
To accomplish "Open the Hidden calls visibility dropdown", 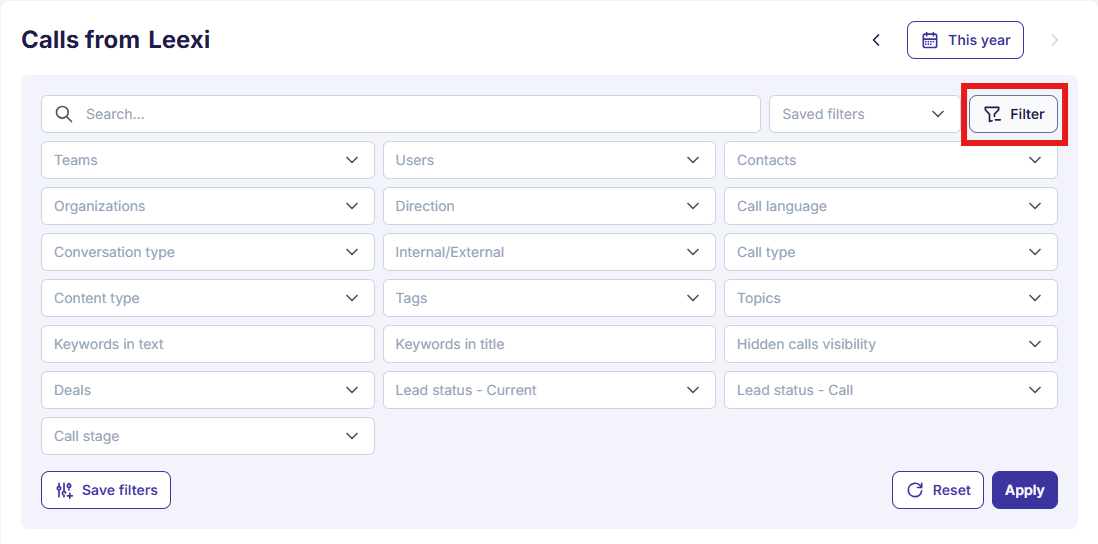I will coord(891,344).
